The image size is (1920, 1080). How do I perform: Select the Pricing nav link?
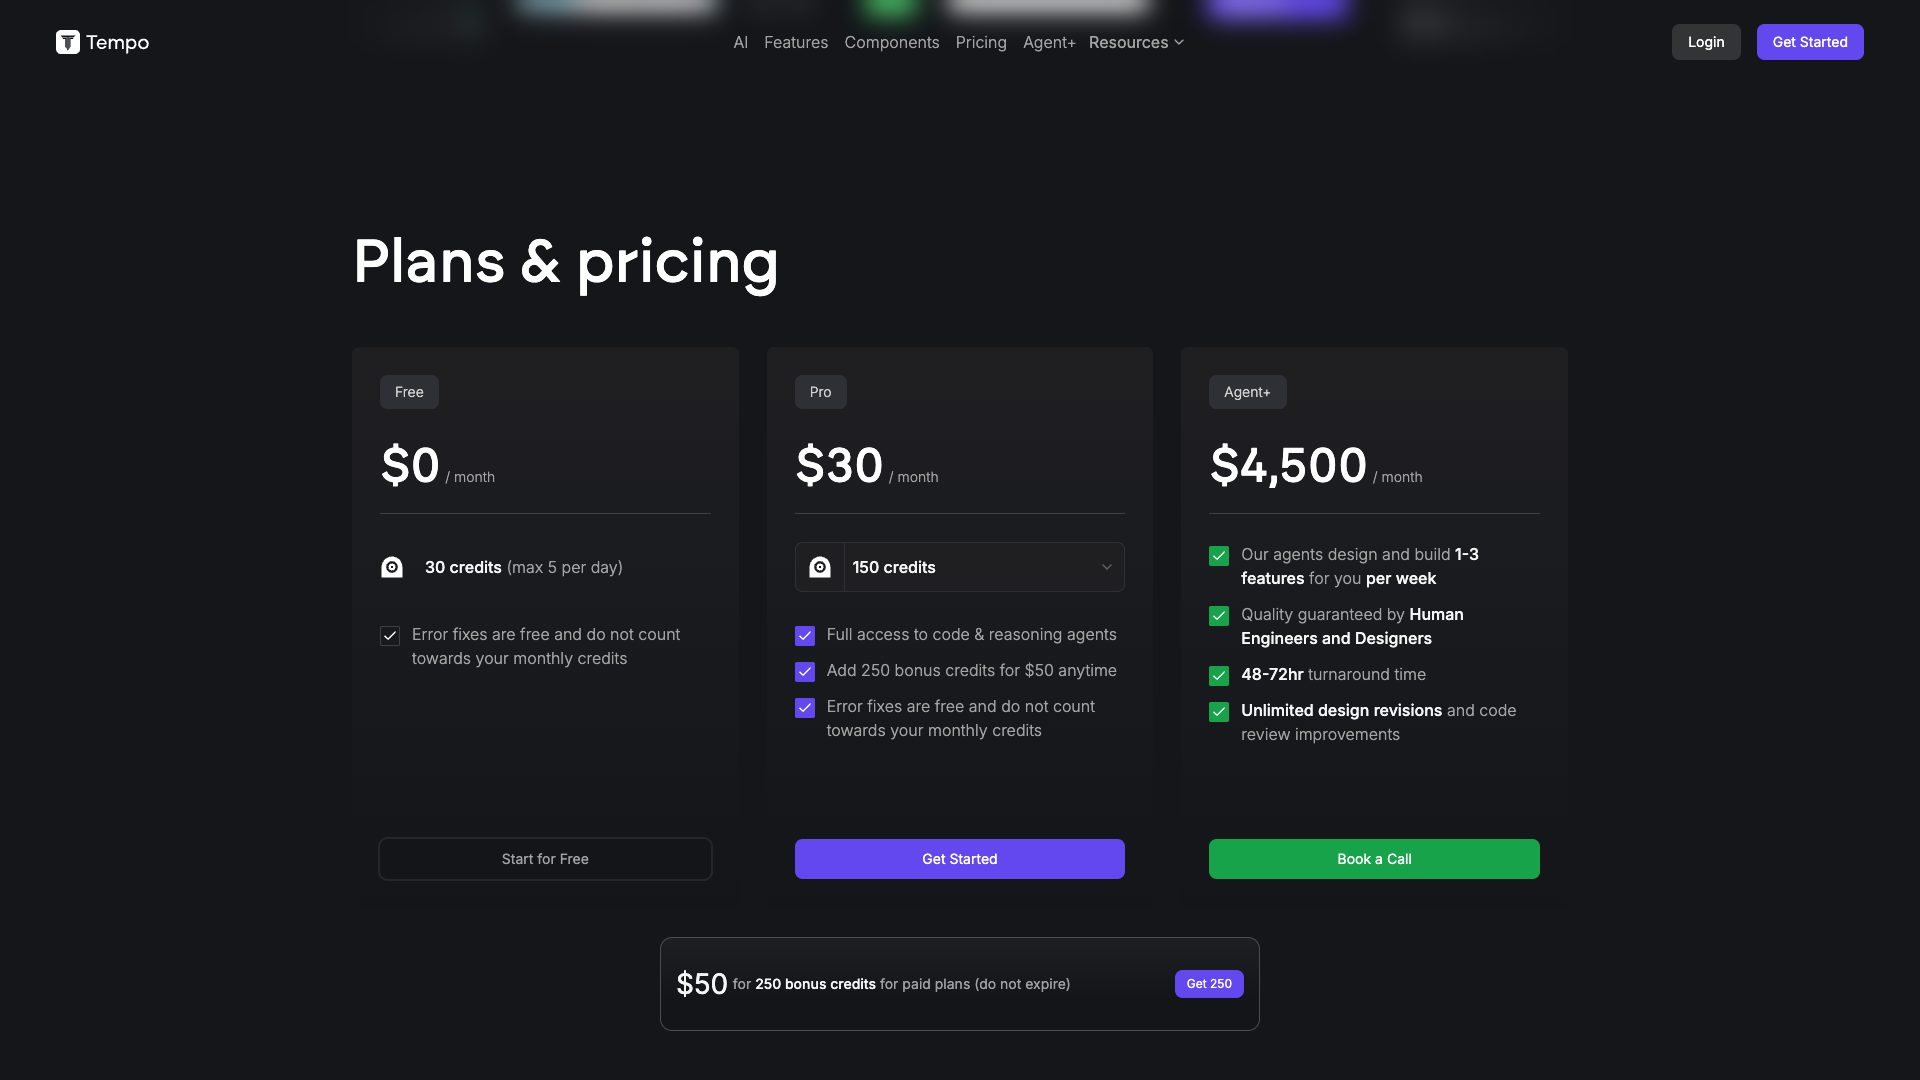point(981,42)
